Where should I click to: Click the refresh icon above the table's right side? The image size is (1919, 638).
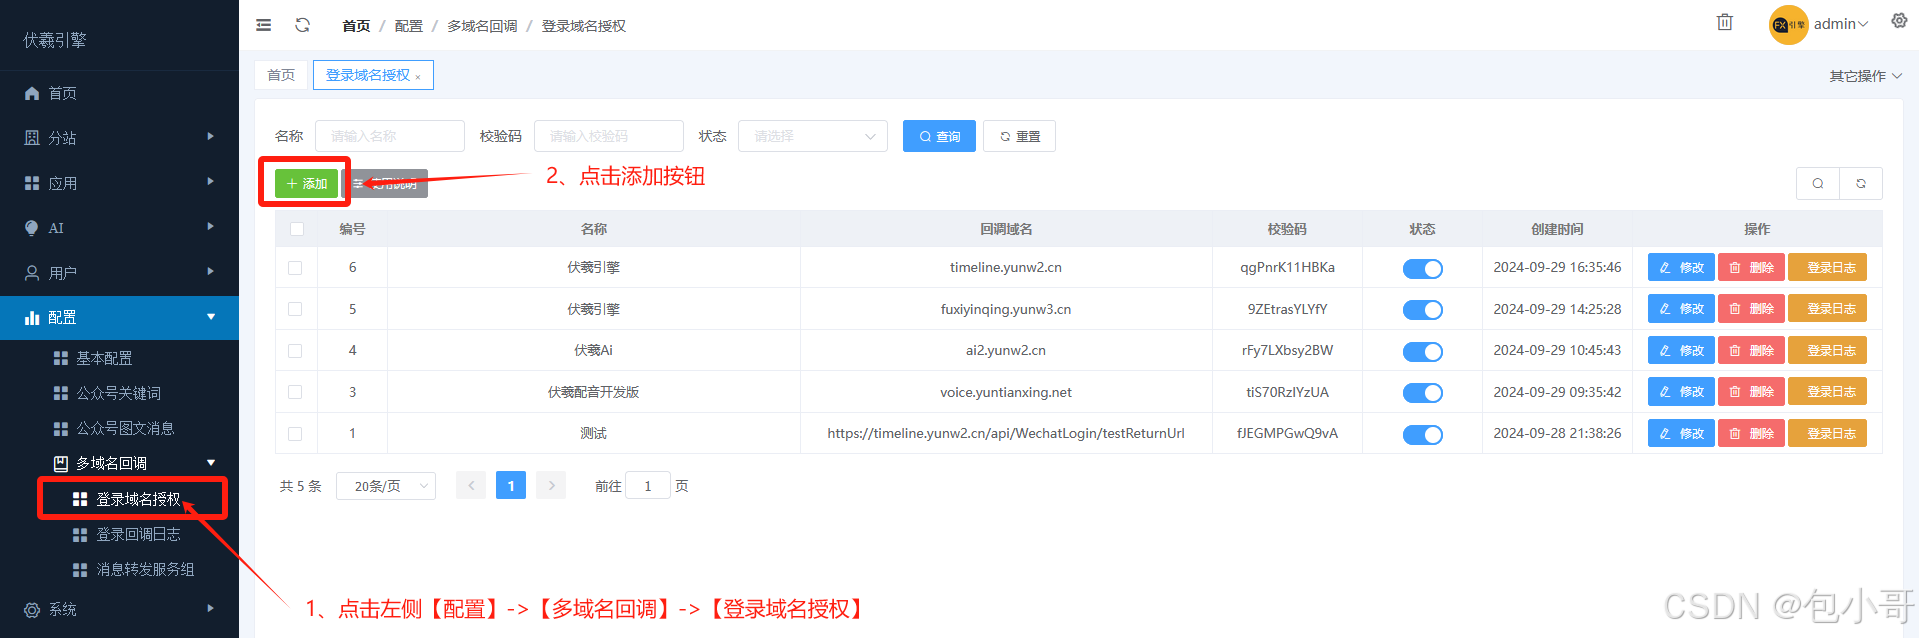click(x=1861, y=184)
